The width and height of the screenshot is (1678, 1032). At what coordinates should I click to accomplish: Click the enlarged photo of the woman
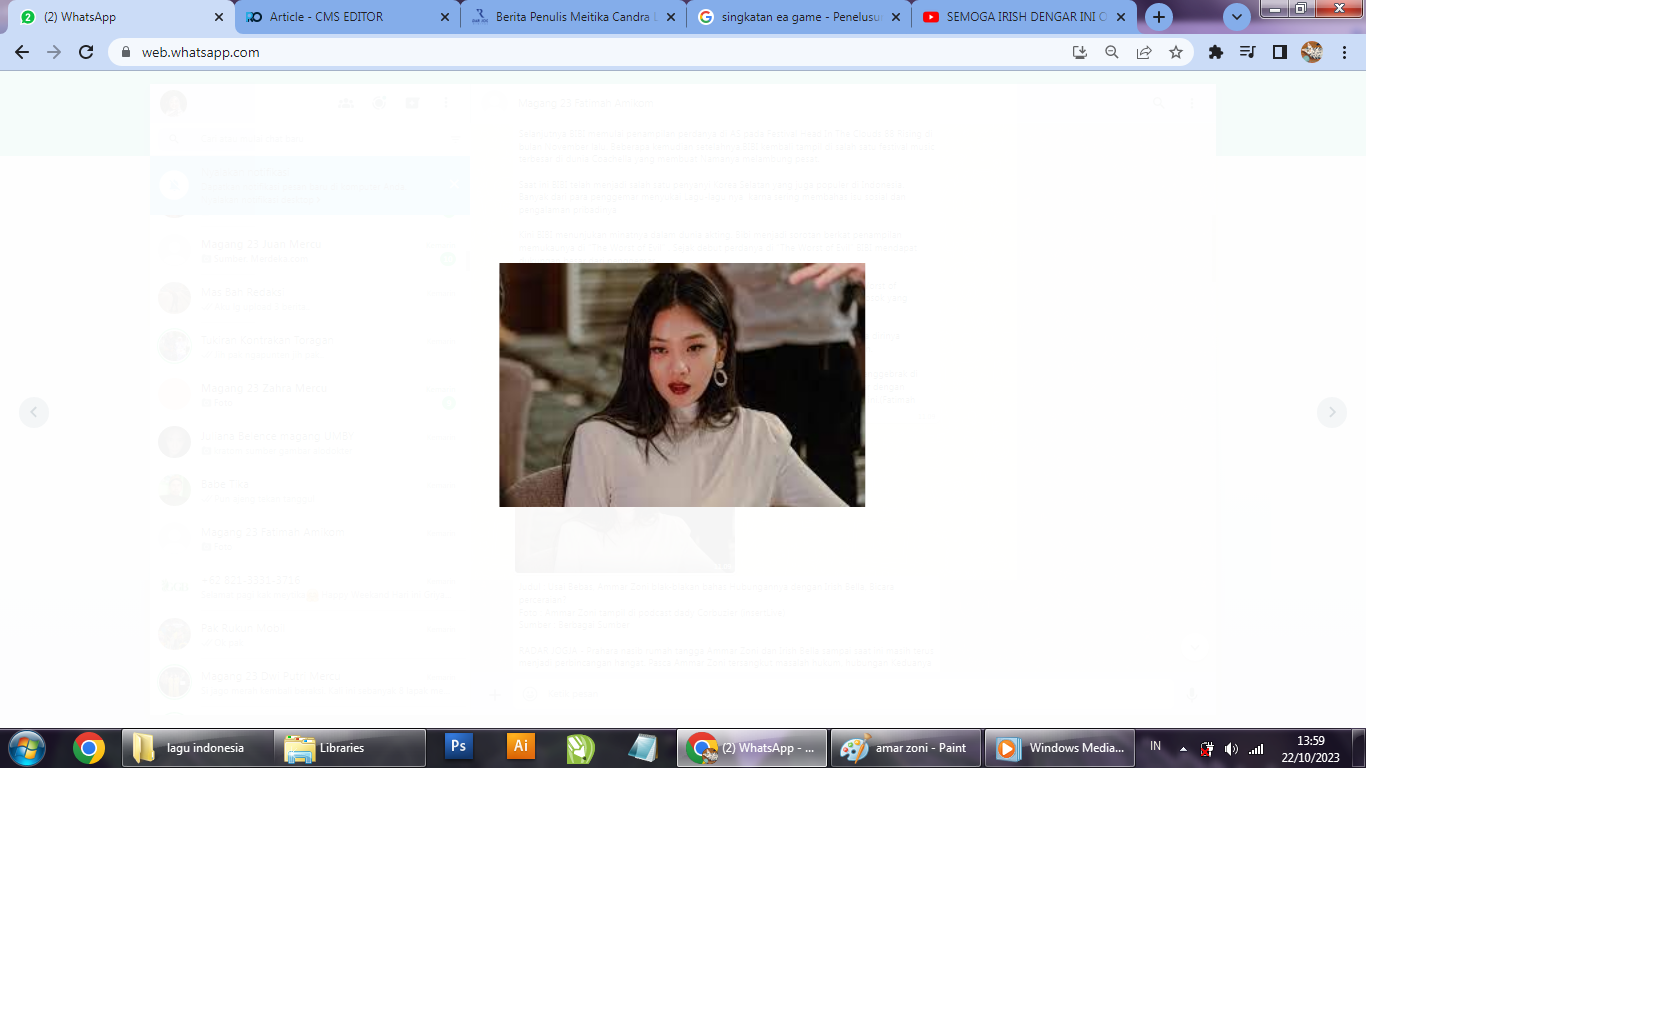(682, 385)
